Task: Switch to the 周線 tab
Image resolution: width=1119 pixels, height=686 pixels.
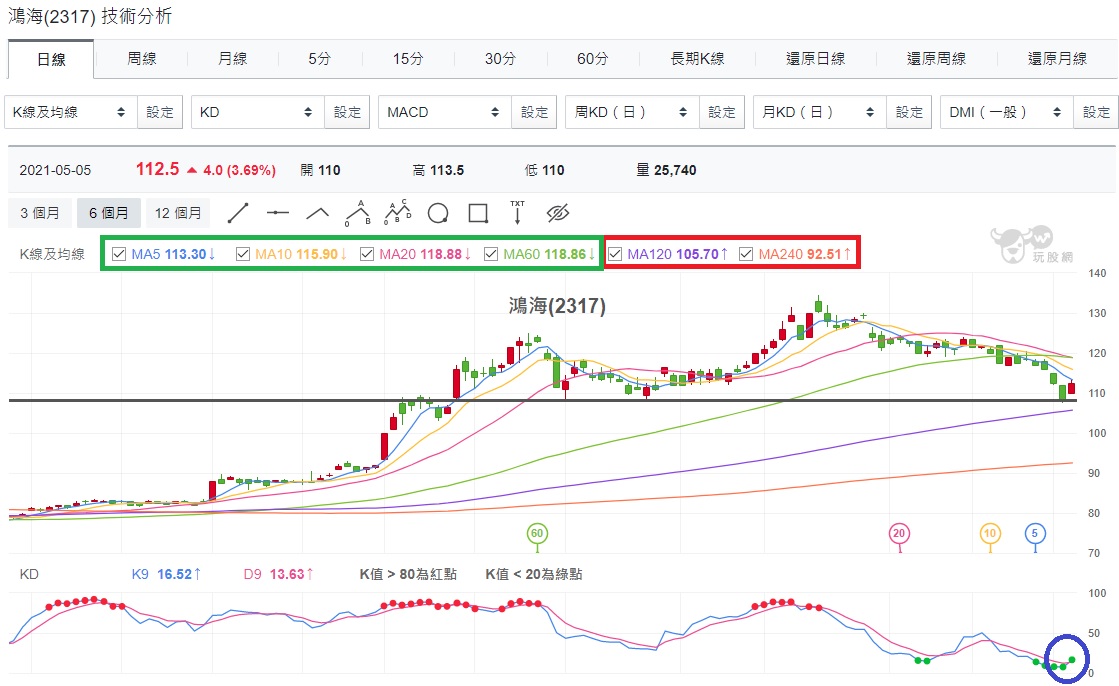Action: coord(141,59)
